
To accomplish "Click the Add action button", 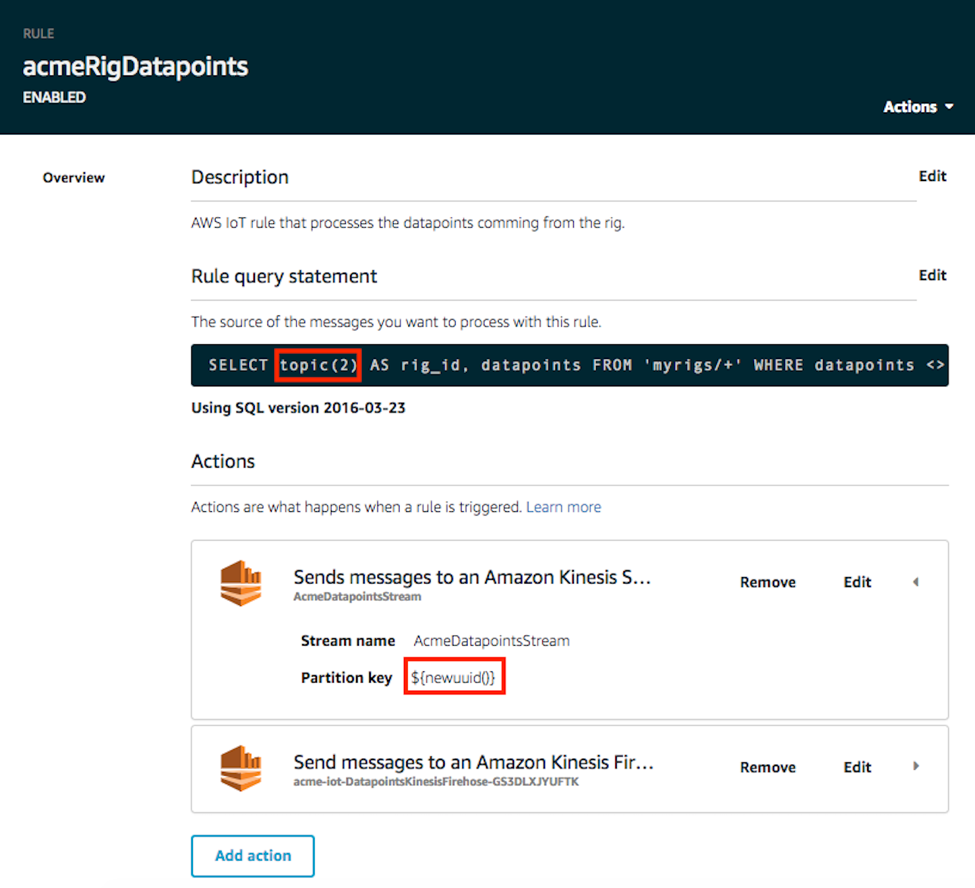I will coord(252,856).
